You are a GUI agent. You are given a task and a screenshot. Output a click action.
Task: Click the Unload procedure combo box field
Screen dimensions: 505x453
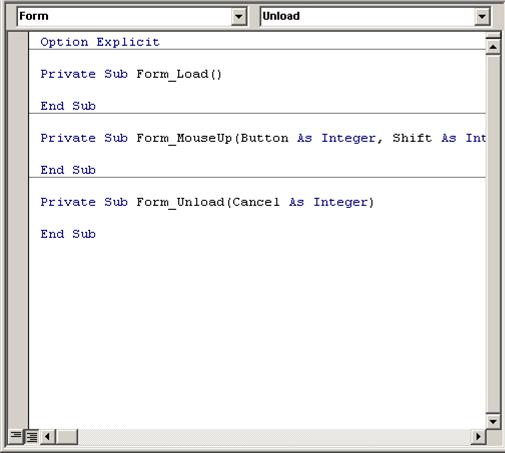point(375,16)
